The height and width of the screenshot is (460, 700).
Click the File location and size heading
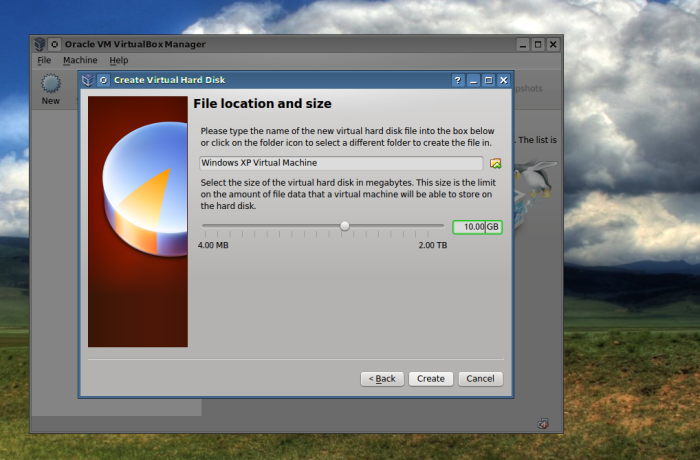coord(262,104)
